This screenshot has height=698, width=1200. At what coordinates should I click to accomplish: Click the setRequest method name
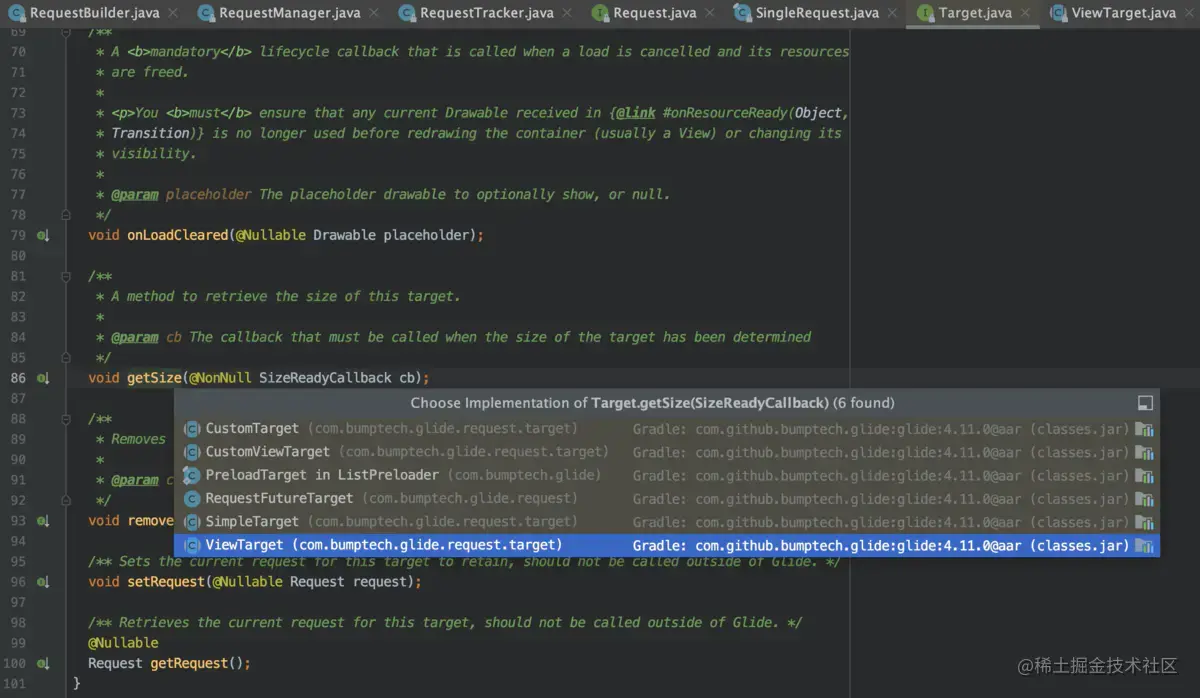coord(165,582)
